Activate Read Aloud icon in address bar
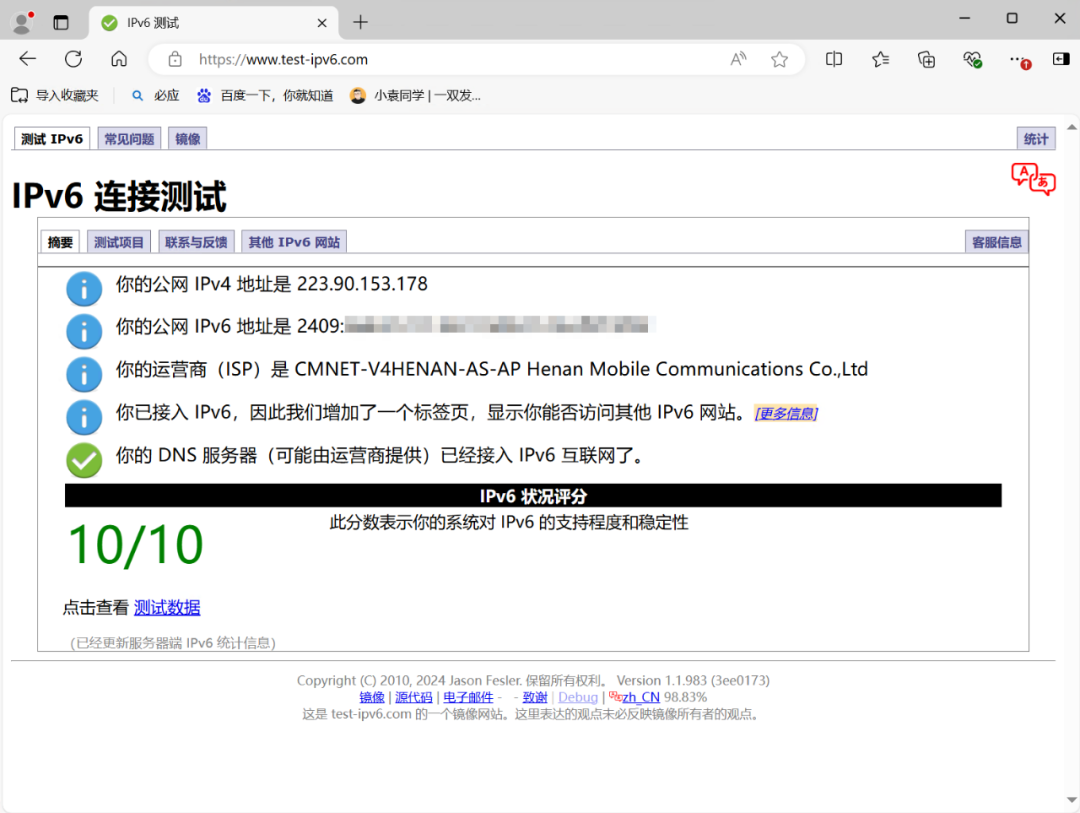 tap(738, 59)
